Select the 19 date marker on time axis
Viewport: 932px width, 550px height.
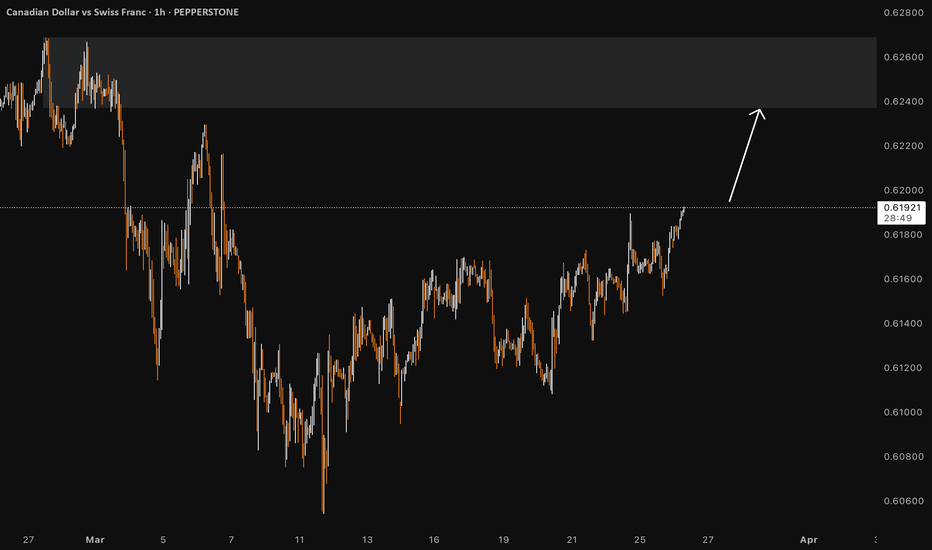pos(503,540)
